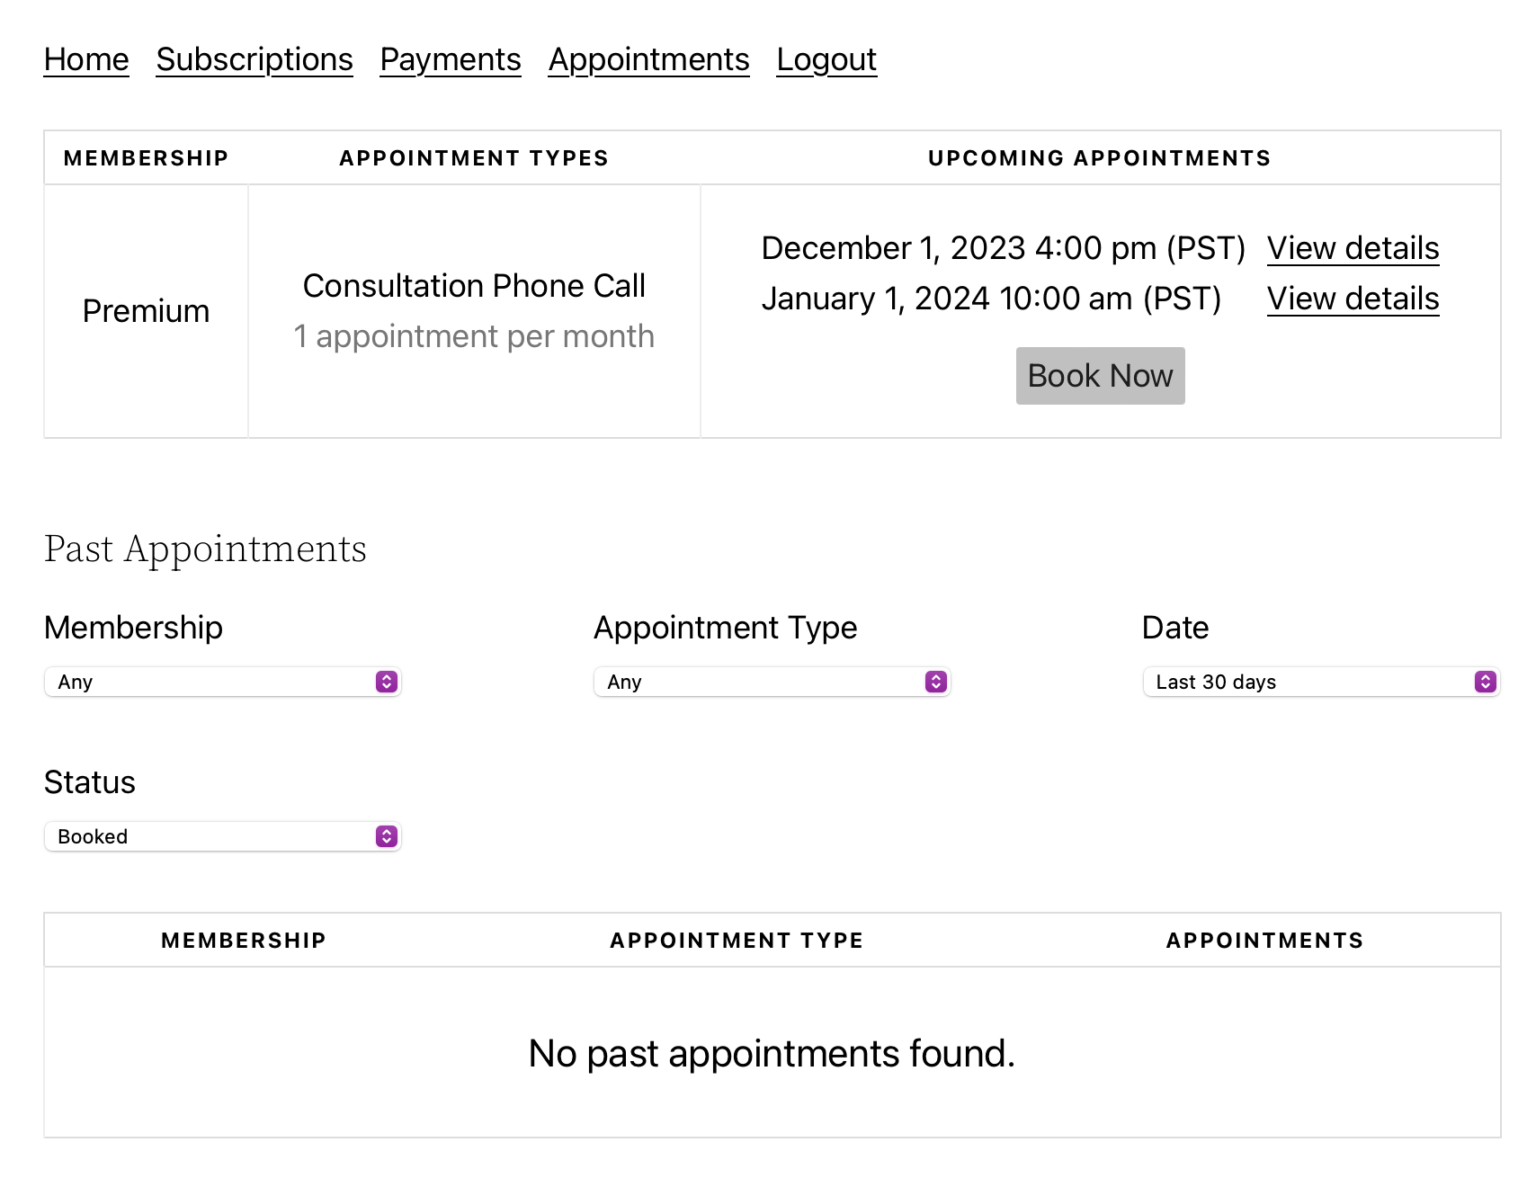Navigate to the Home page
Viewport: 1536px width, 1178px height.
coord(85,59)
